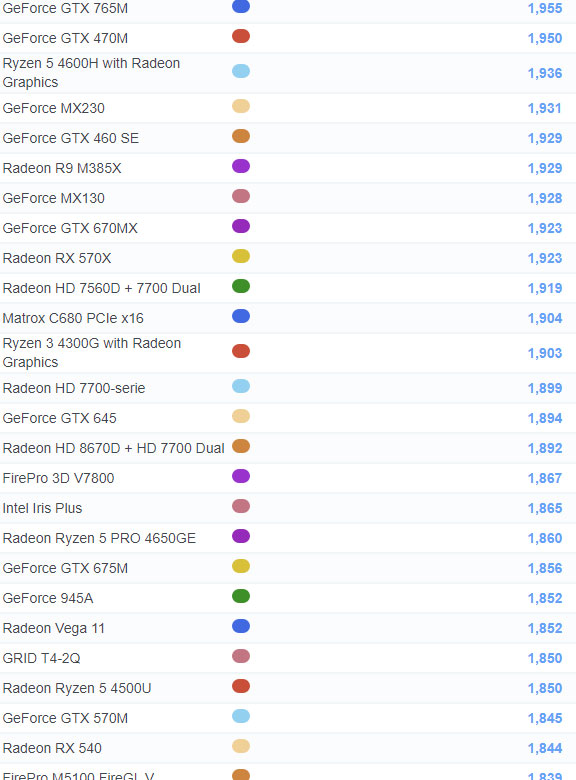Click blue swatch beside Radeon Vega 11
Viewport: 576px width, 780px height.
point(241,626)
